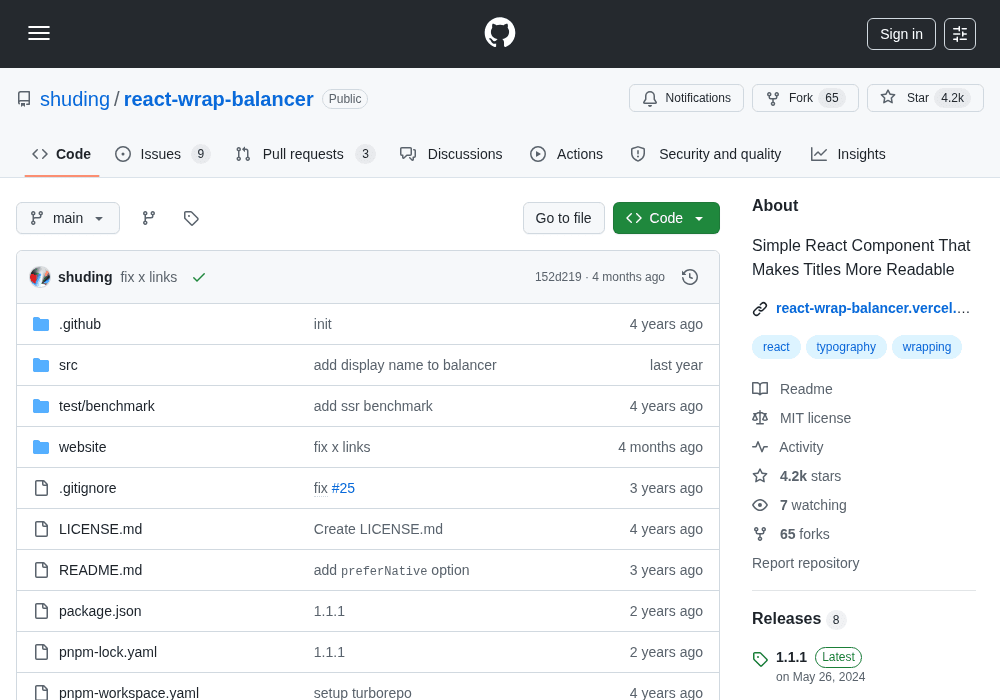View tags via the tag icon
Viewport: 1000px width, 700px height.
191,218
